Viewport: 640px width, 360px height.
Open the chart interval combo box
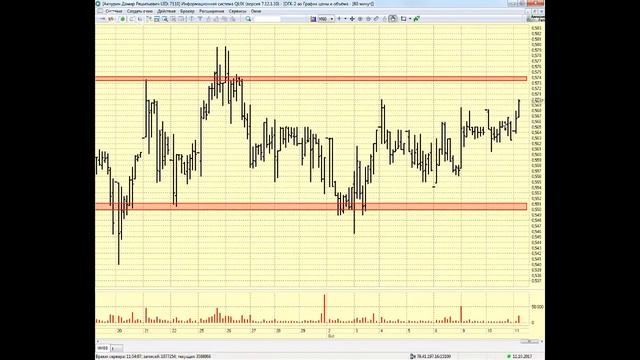tap(326, 19)
